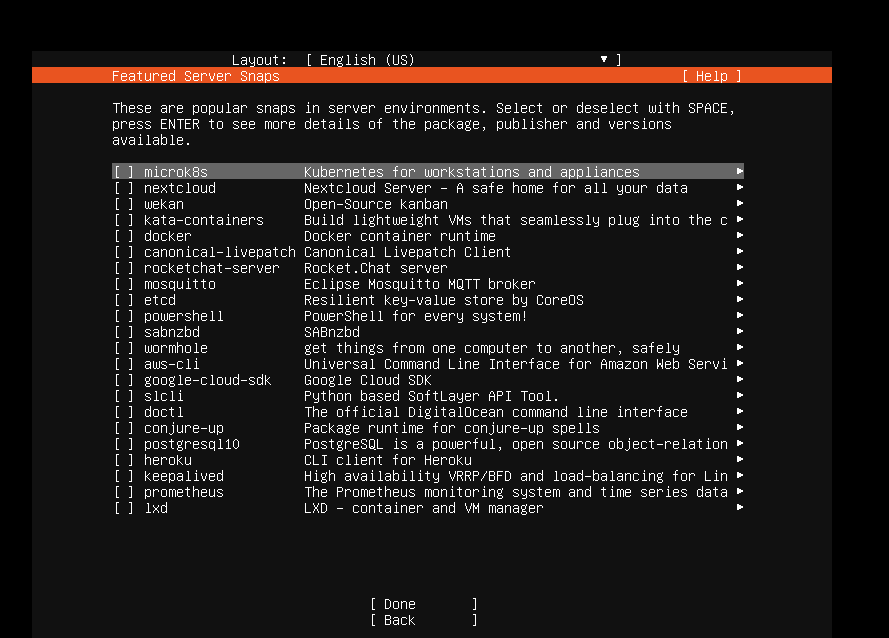This screenshot has width=889, height=638.
Task: Select the keepalived snap name
Action: [x=184, y=476]
